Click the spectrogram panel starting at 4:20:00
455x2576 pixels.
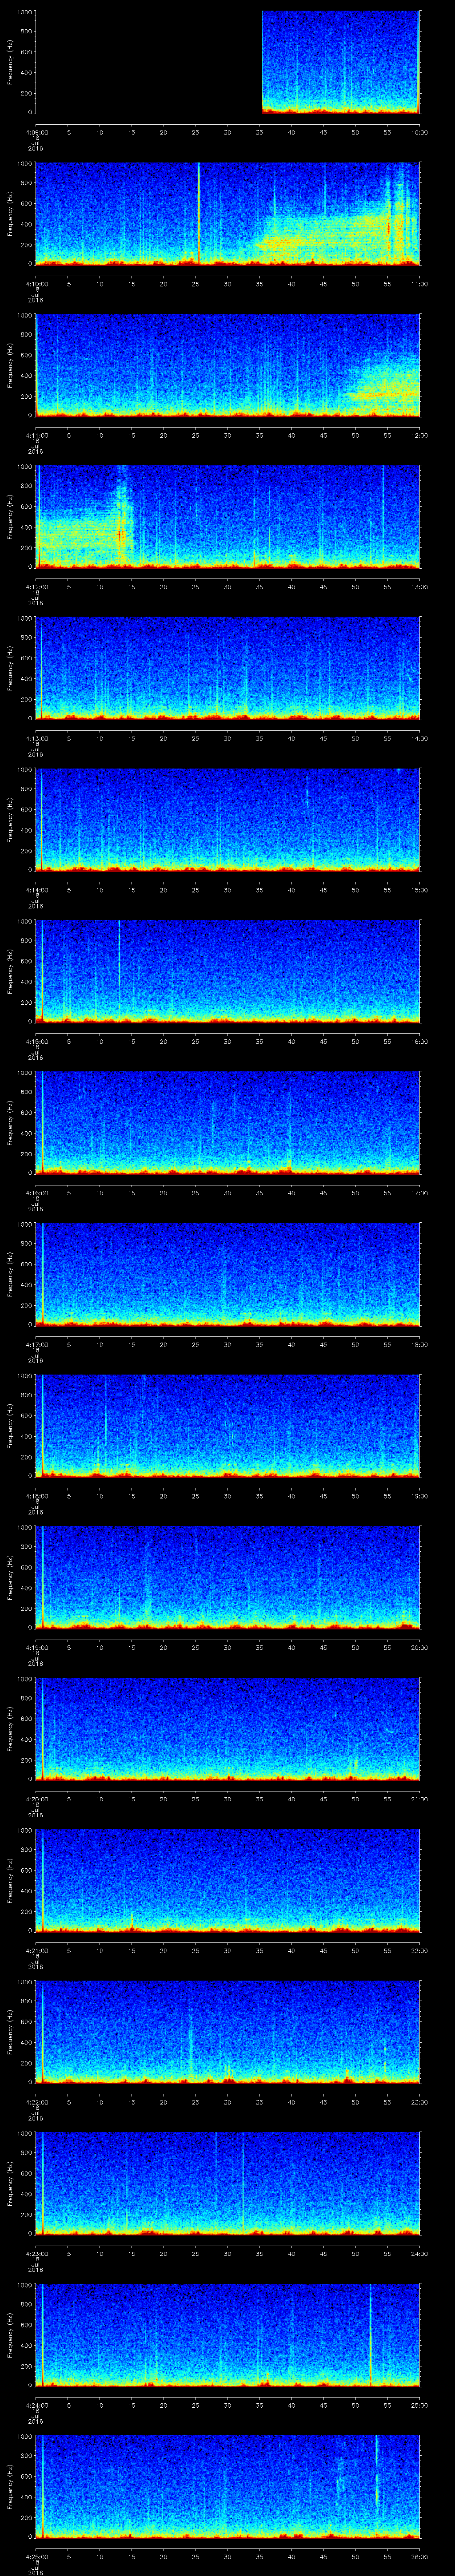coord(228,1728)
